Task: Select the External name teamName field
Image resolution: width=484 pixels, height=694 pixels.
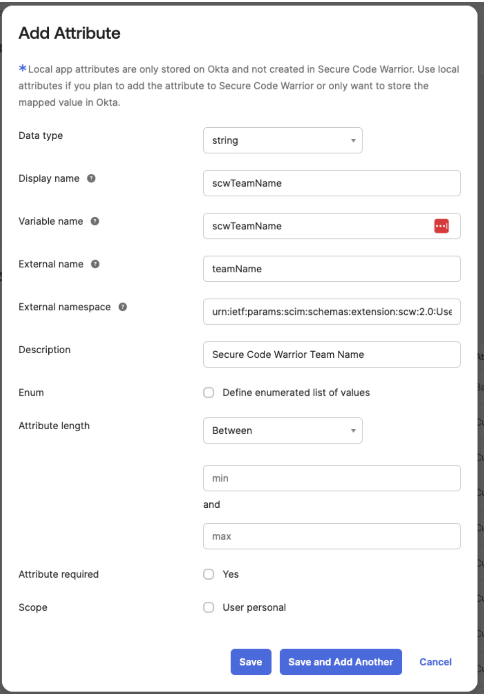Action: [332, 269]
